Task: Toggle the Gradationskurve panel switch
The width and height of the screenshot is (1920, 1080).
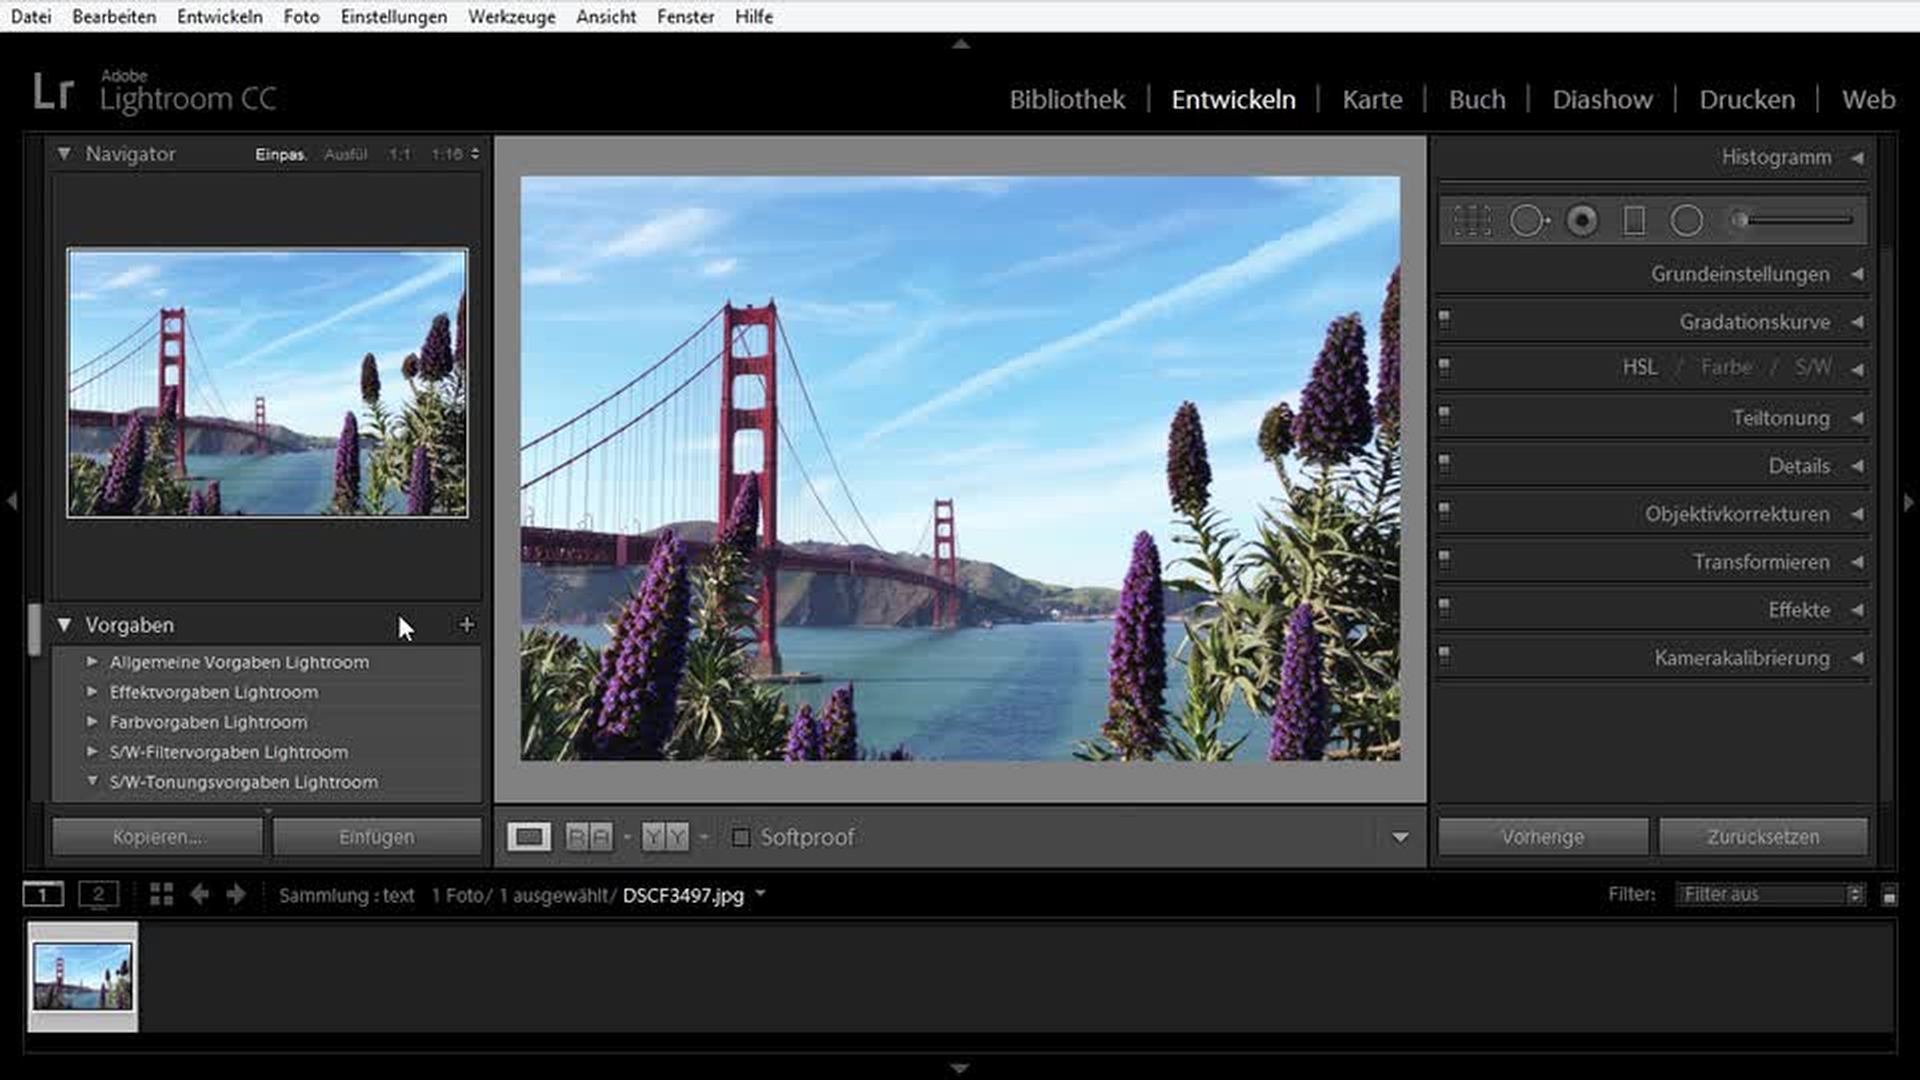Action: (1444, 319)
